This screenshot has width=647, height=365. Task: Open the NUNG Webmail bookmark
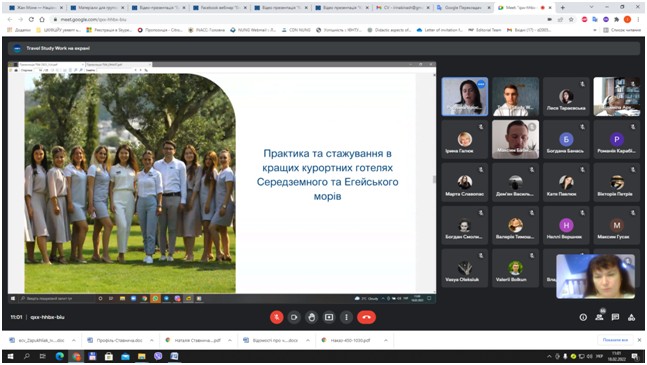click(253, 30)
